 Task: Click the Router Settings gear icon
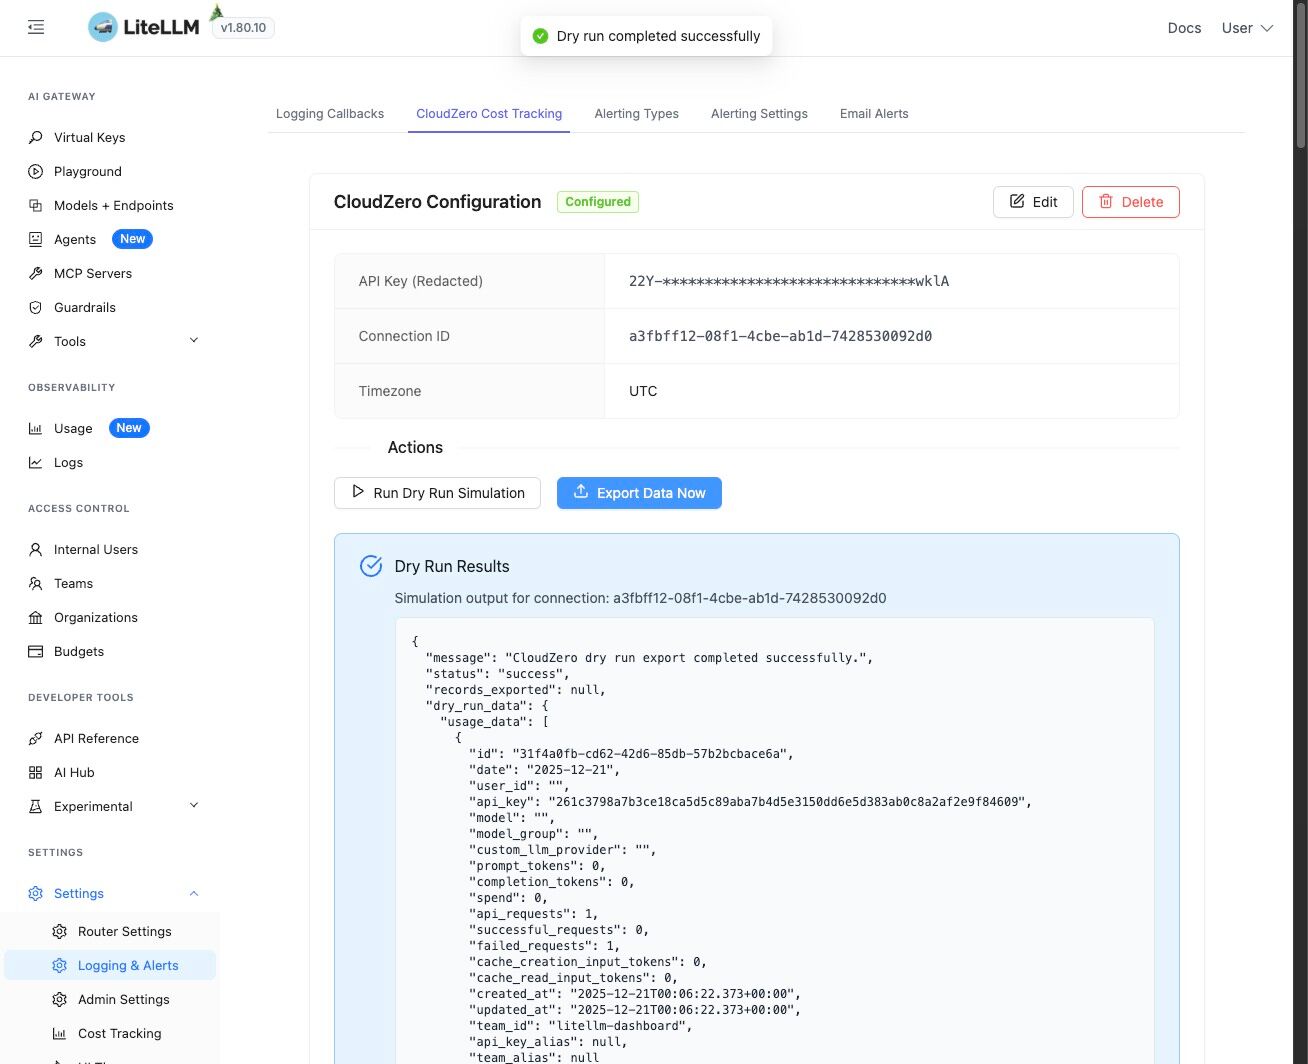tap(60, 931)
